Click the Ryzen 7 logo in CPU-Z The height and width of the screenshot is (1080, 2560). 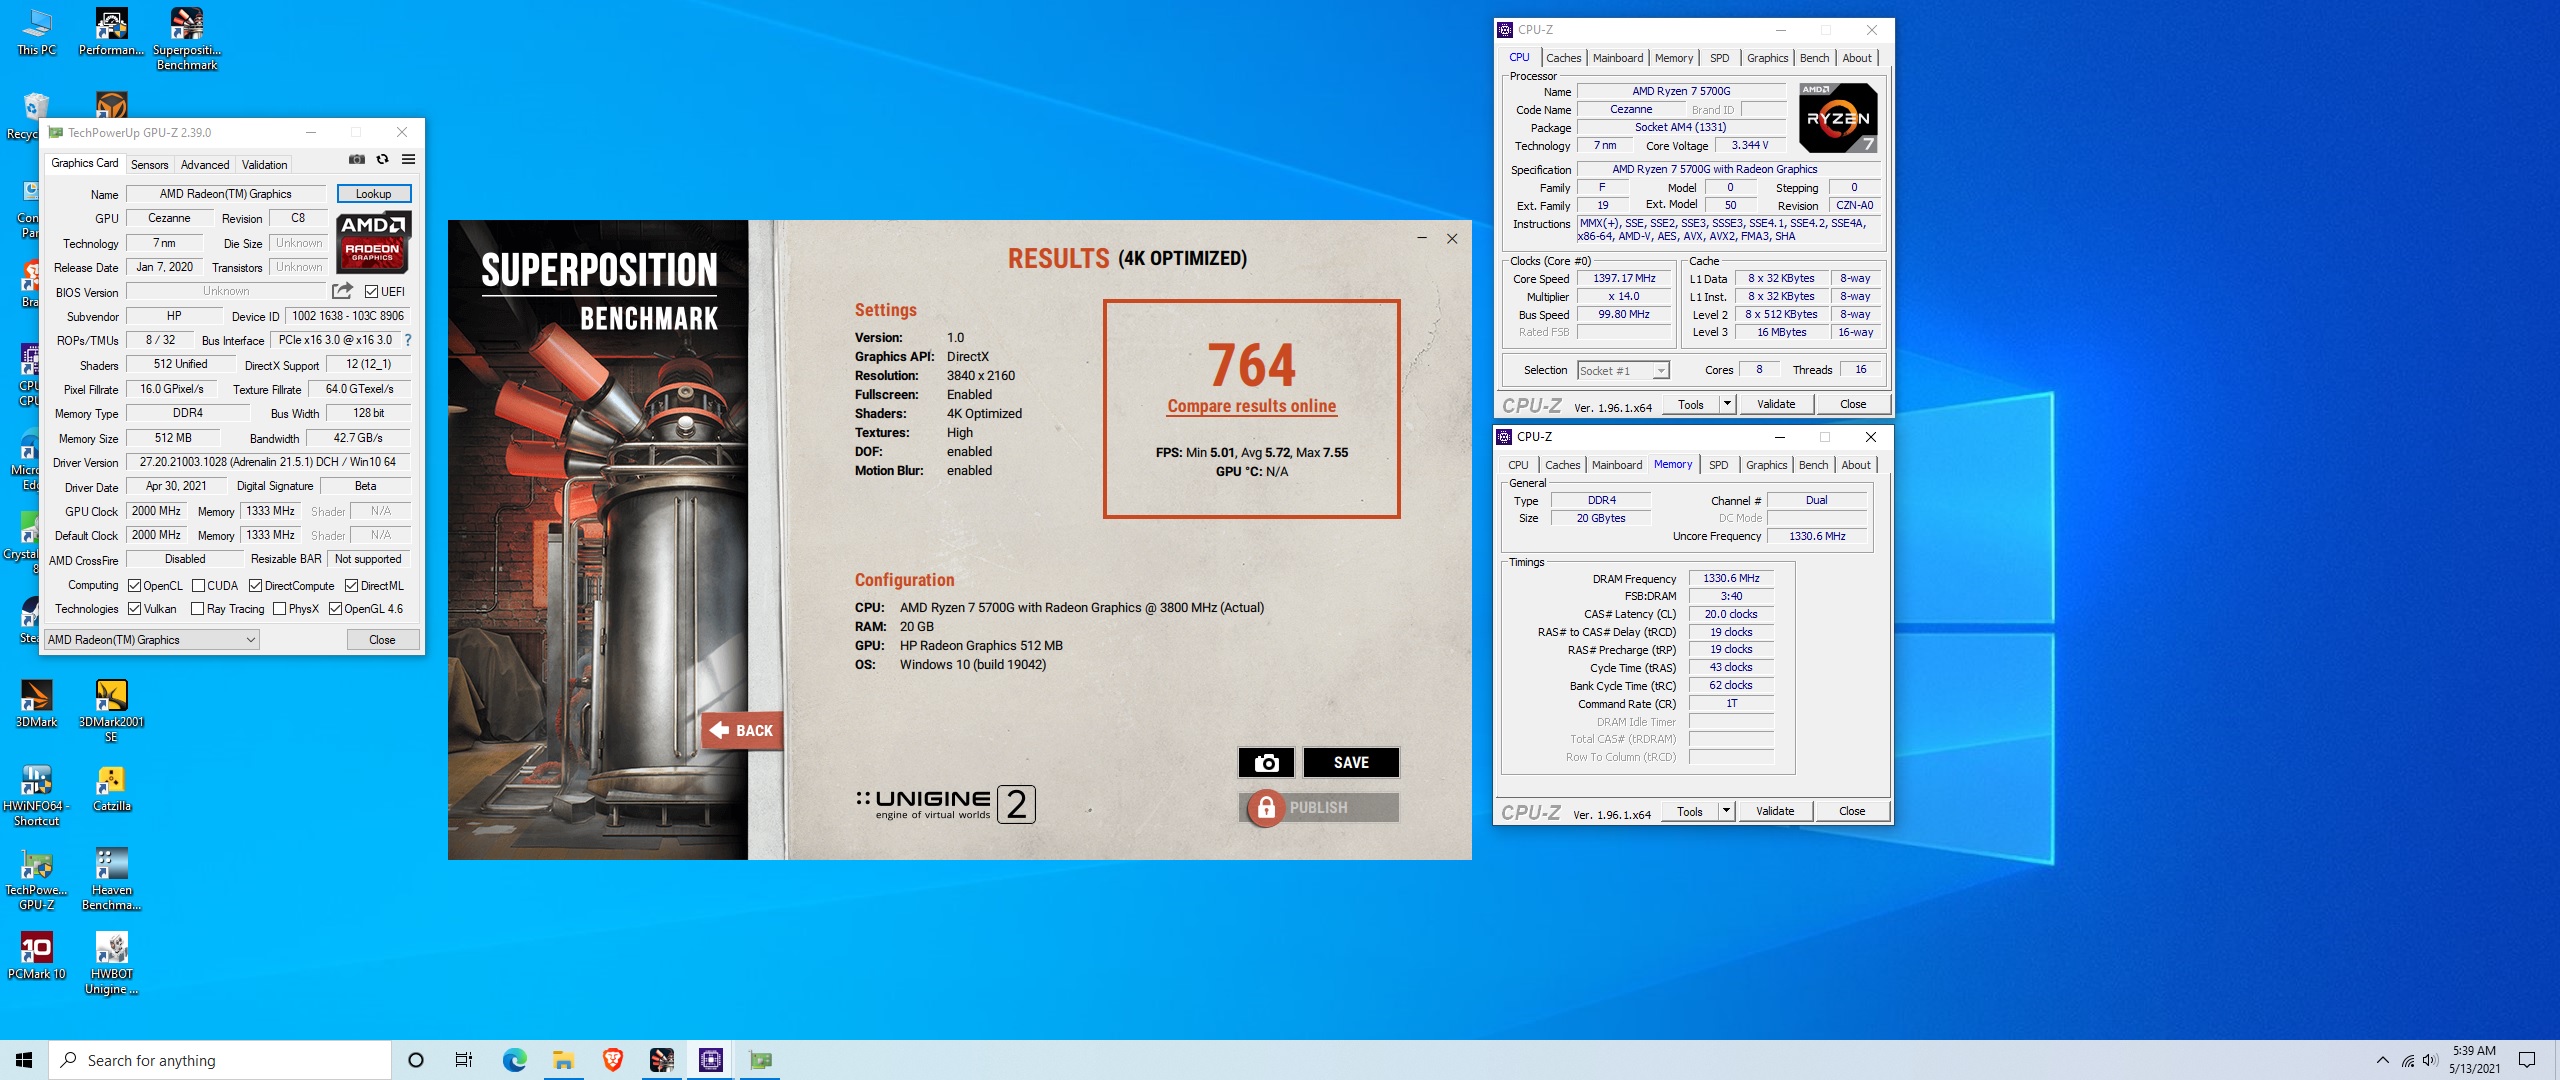pos(1838,118)
